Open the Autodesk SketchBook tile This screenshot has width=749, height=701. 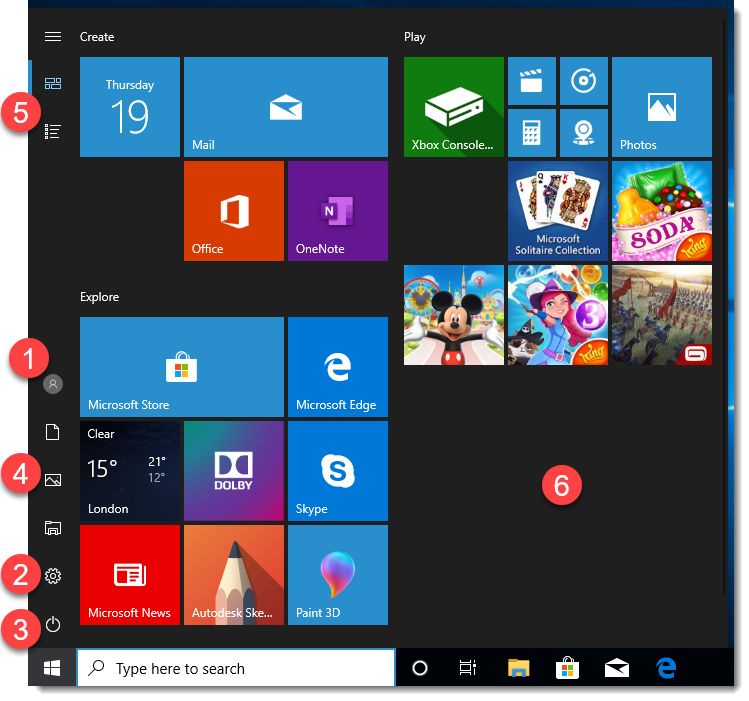click(234, 575)
